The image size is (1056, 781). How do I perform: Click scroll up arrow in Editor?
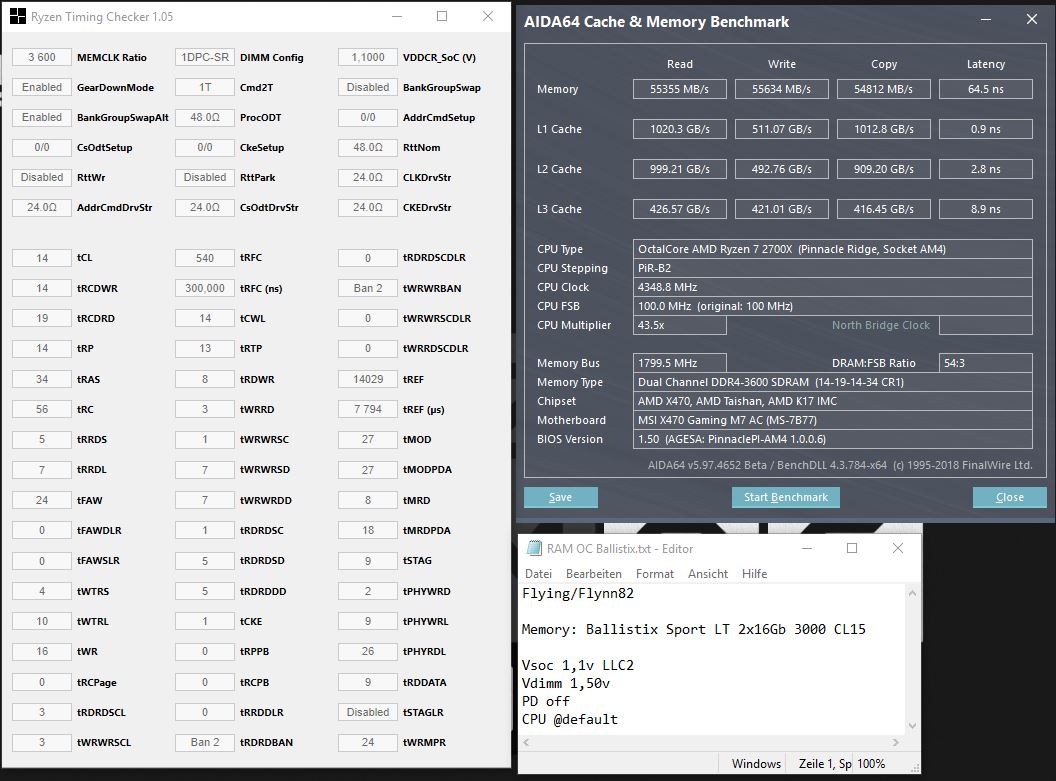[x=913, y=593]
